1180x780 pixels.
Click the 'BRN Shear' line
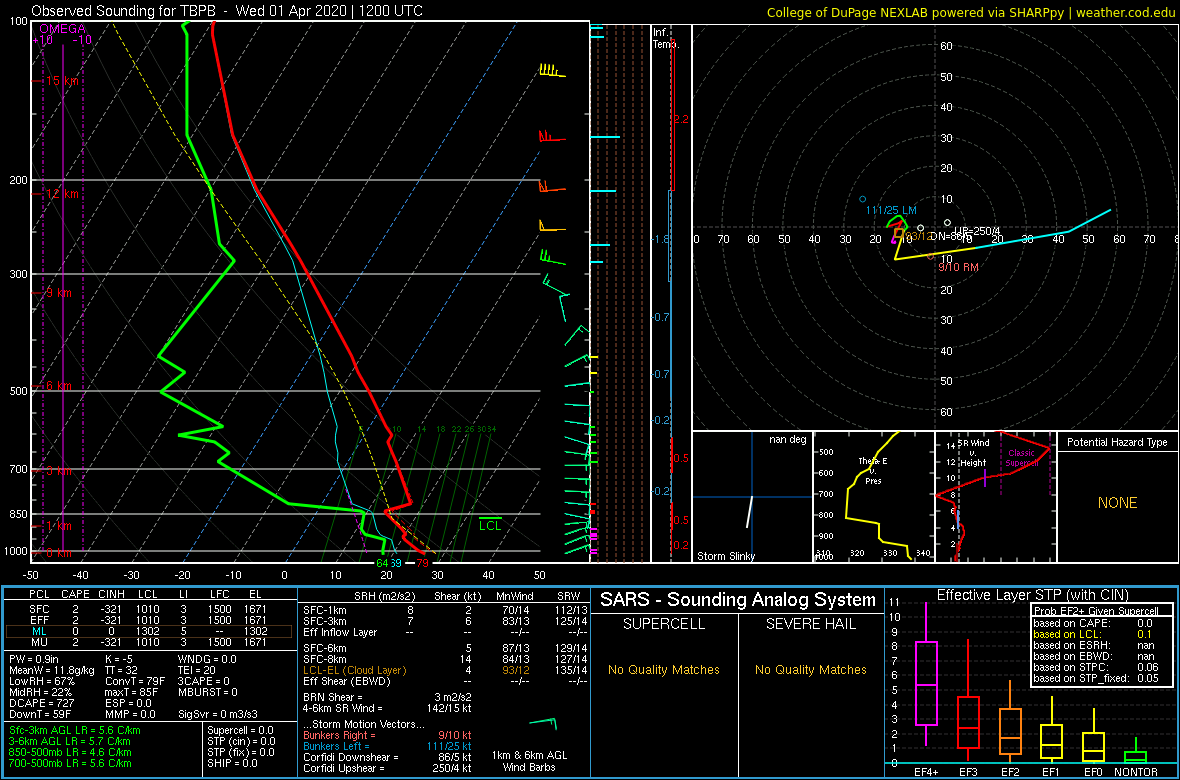pyautogui.click(x=389, y=697)
